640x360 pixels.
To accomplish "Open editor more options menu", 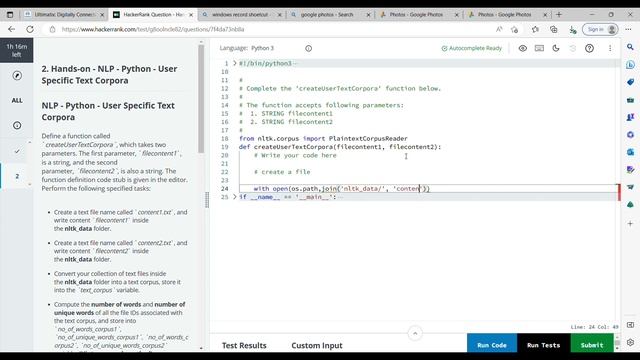I will click(x=610, y=48).
